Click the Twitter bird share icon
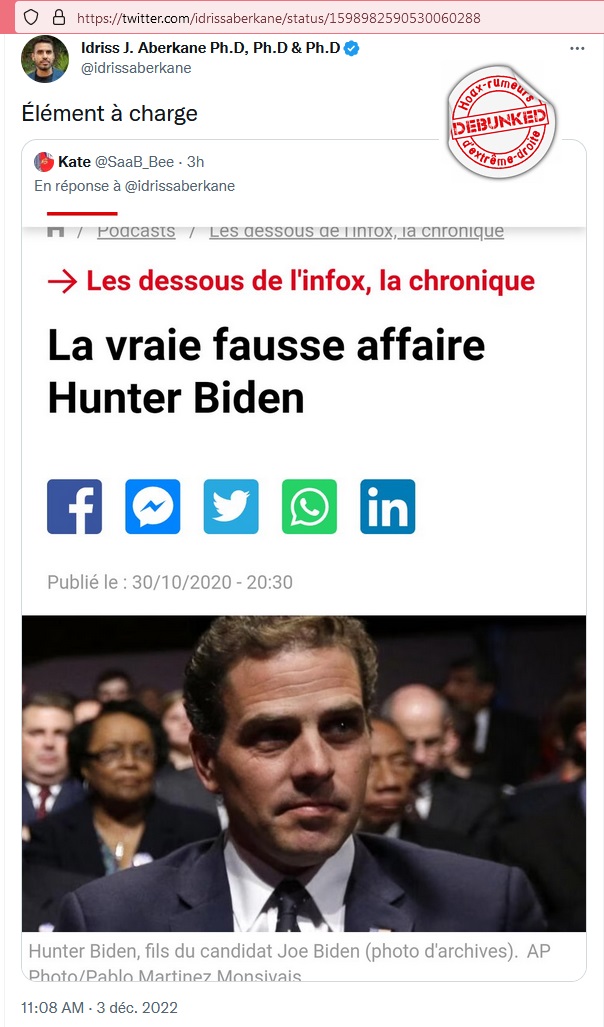Screen dimensions: 604x1027 [x=231, y=506]
